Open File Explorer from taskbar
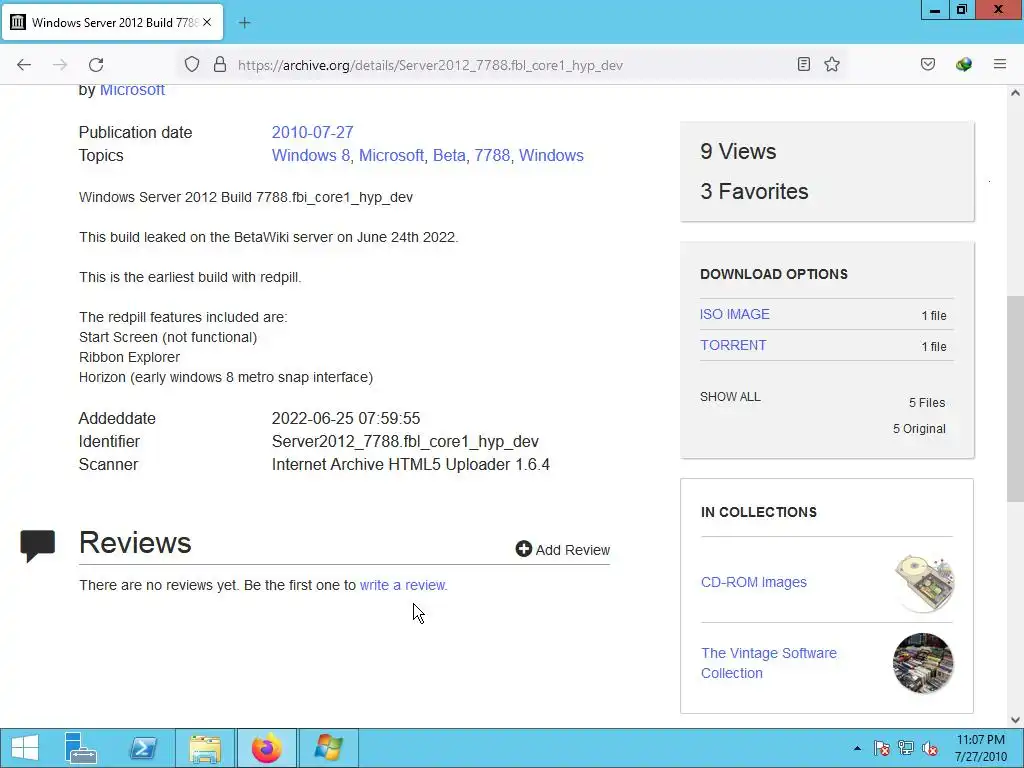The height and width of the screenshot is (768, 1024). pos(205,748)
